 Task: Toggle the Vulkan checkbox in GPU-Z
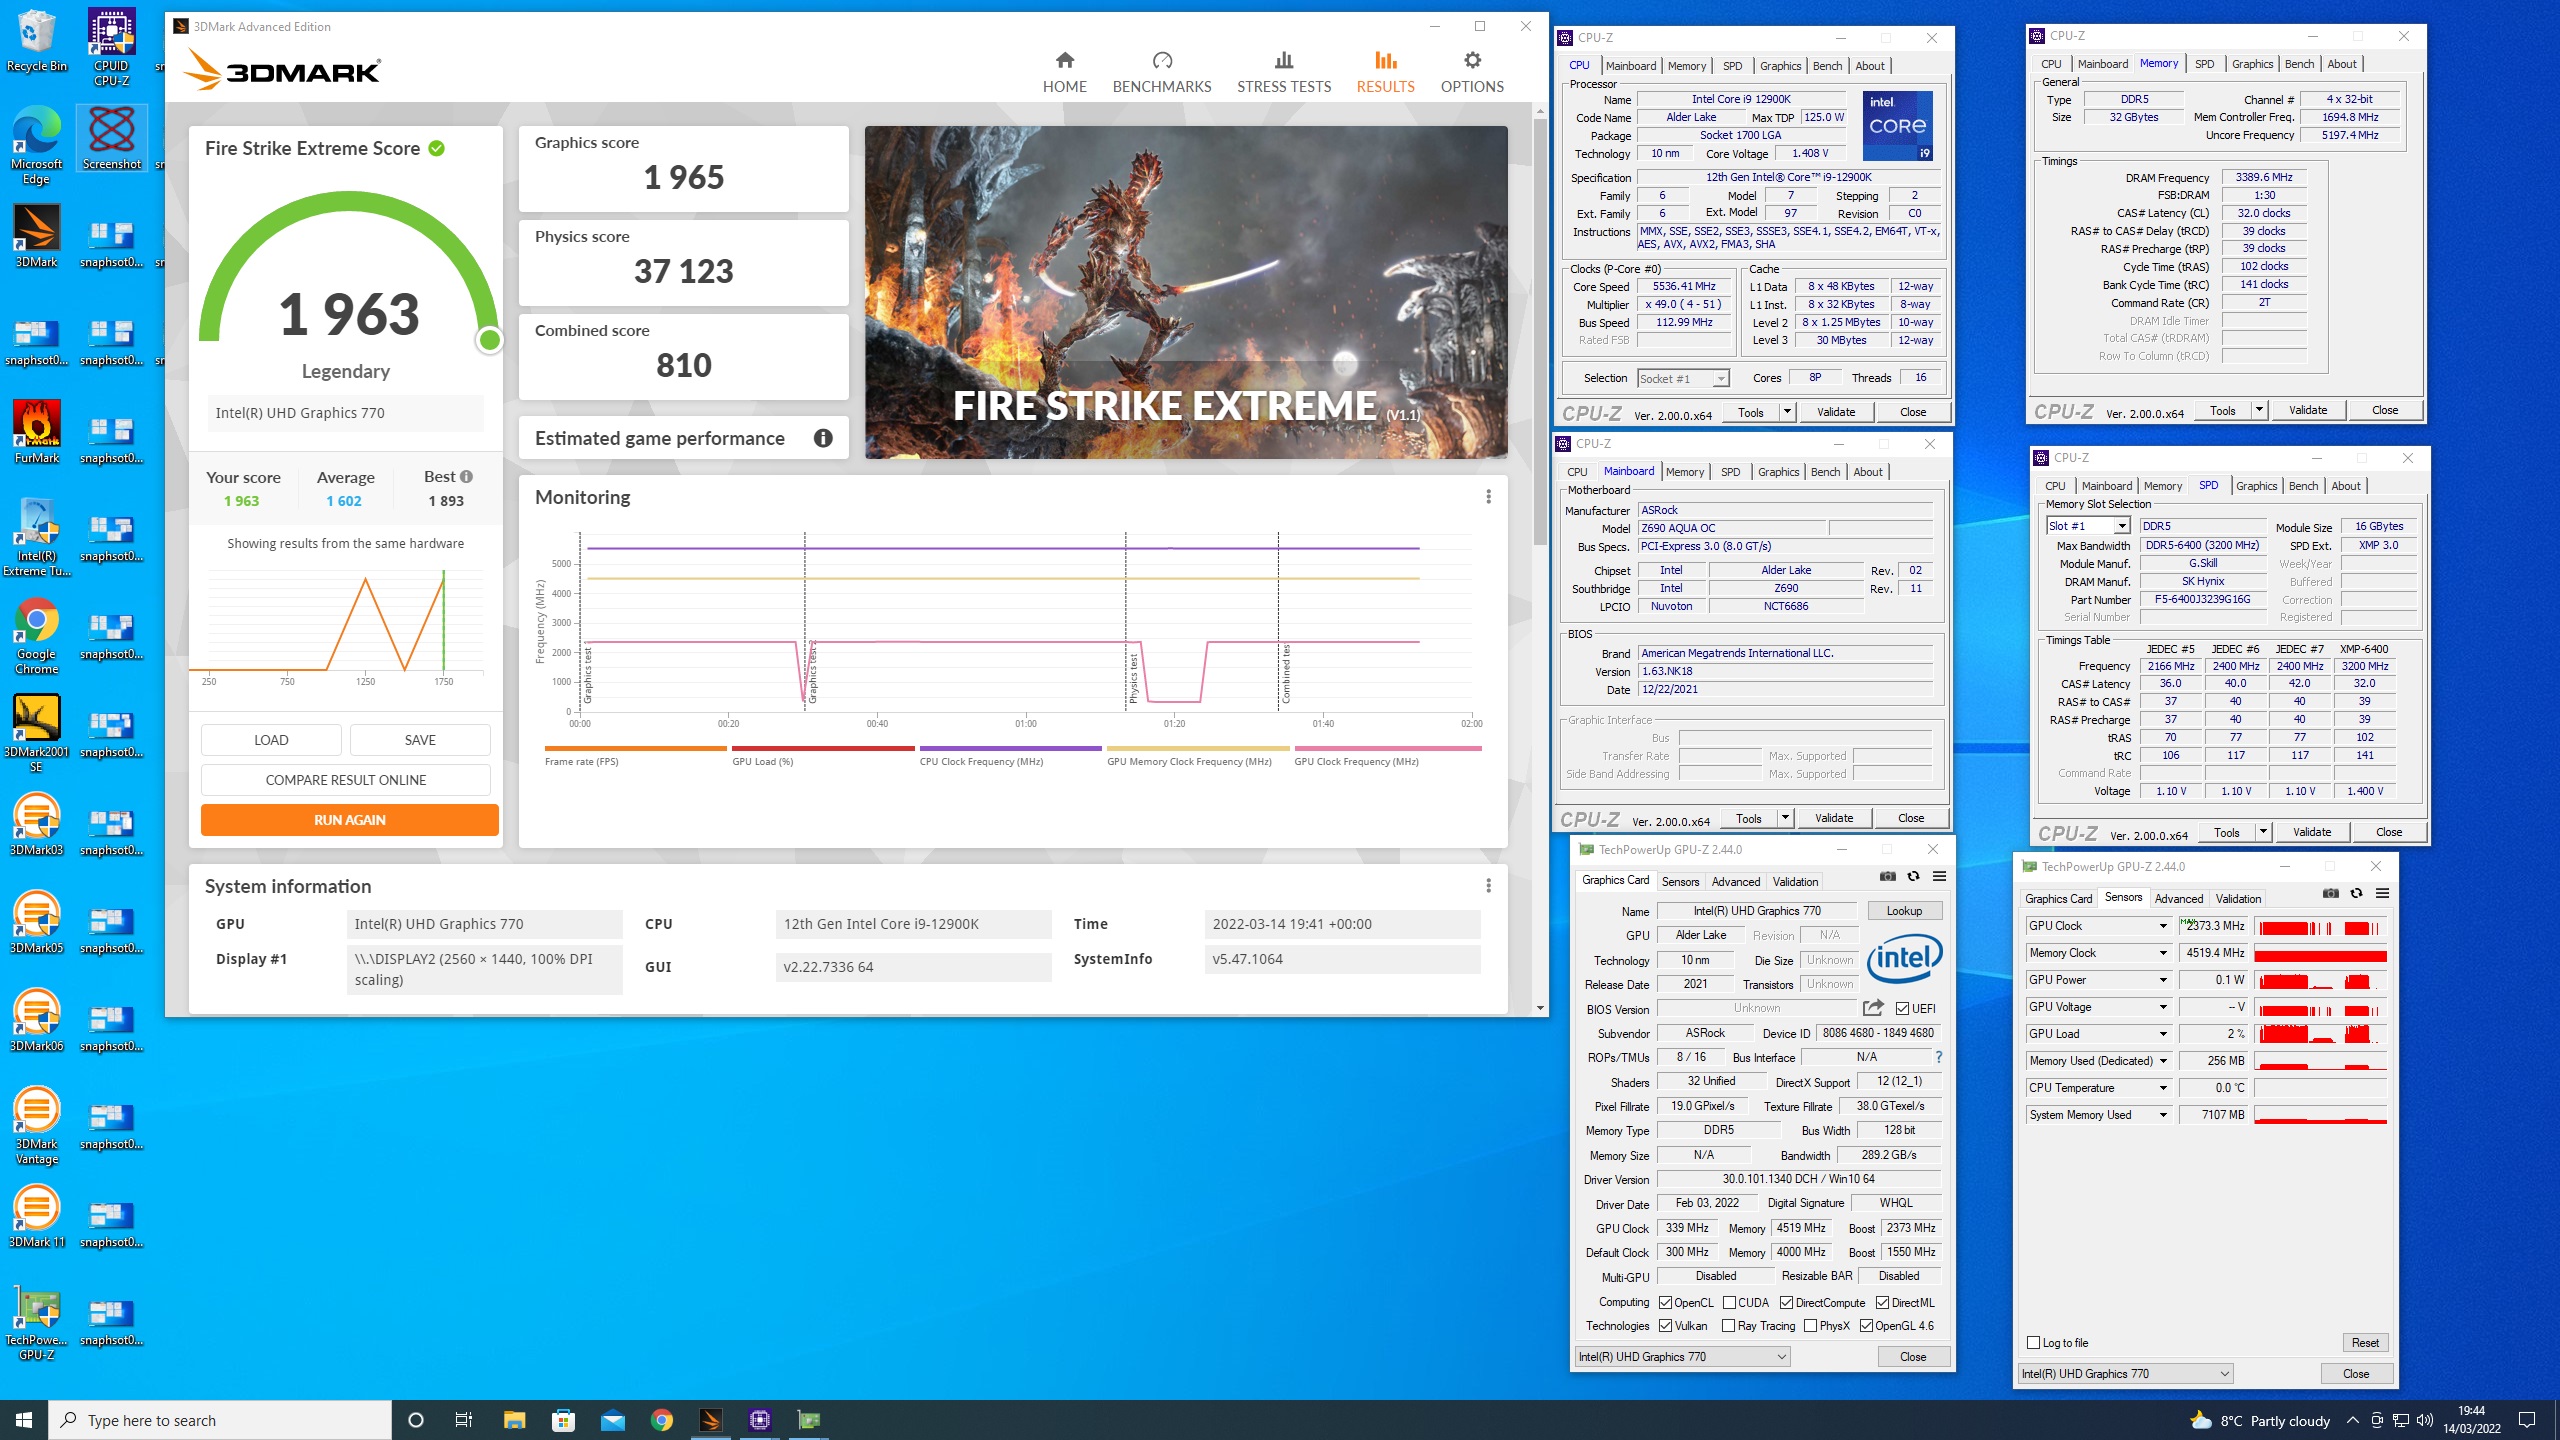click(x=1665, y=1326)
